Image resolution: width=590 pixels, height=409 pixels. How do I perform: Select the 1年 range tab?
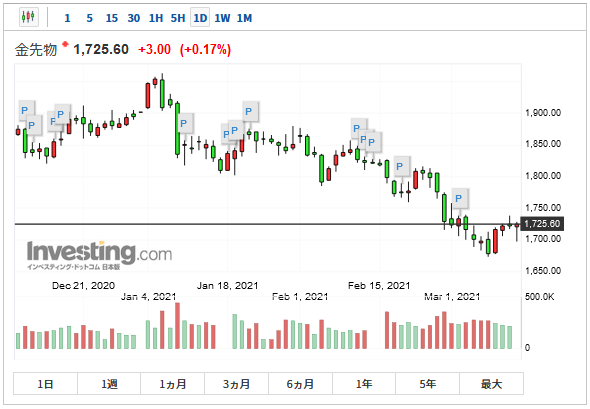pyautogui.click(x=364, y=384)
